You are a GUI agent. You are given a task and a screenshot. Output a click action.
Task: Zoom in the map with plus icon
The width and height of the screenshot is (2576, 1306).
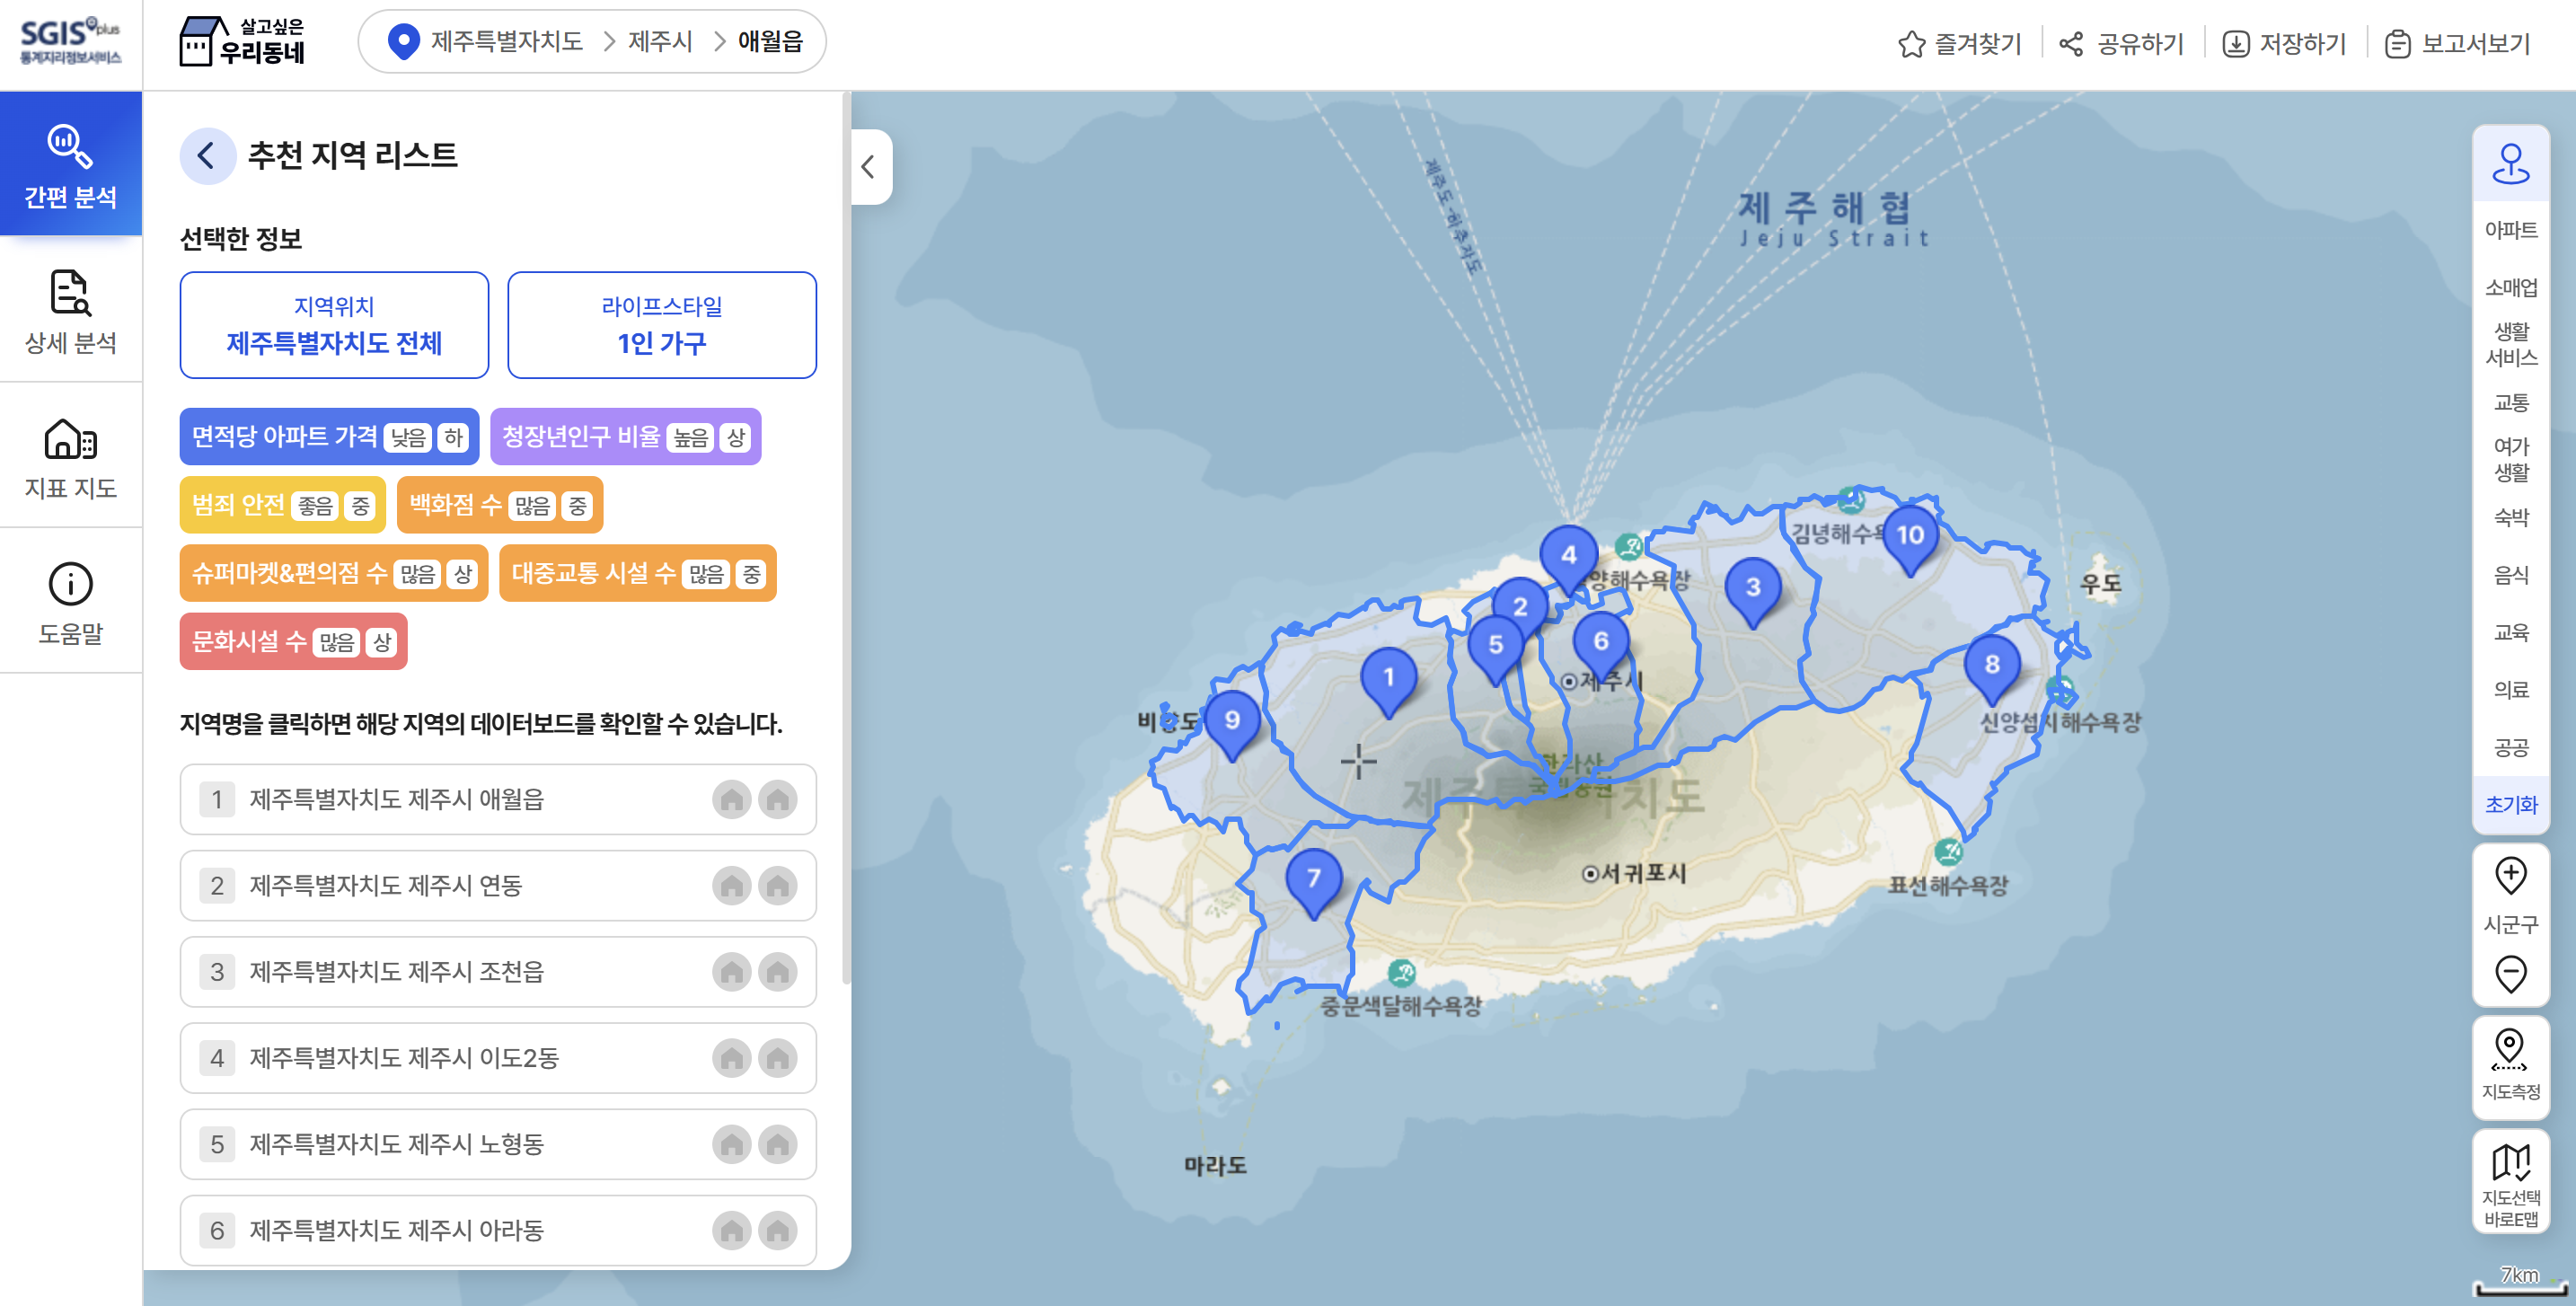click(2510, 875)
